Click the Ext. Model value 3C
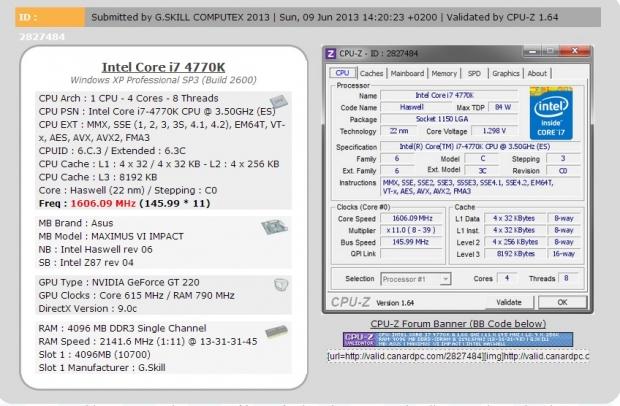620x406 pixels. [x=482, y=171]
